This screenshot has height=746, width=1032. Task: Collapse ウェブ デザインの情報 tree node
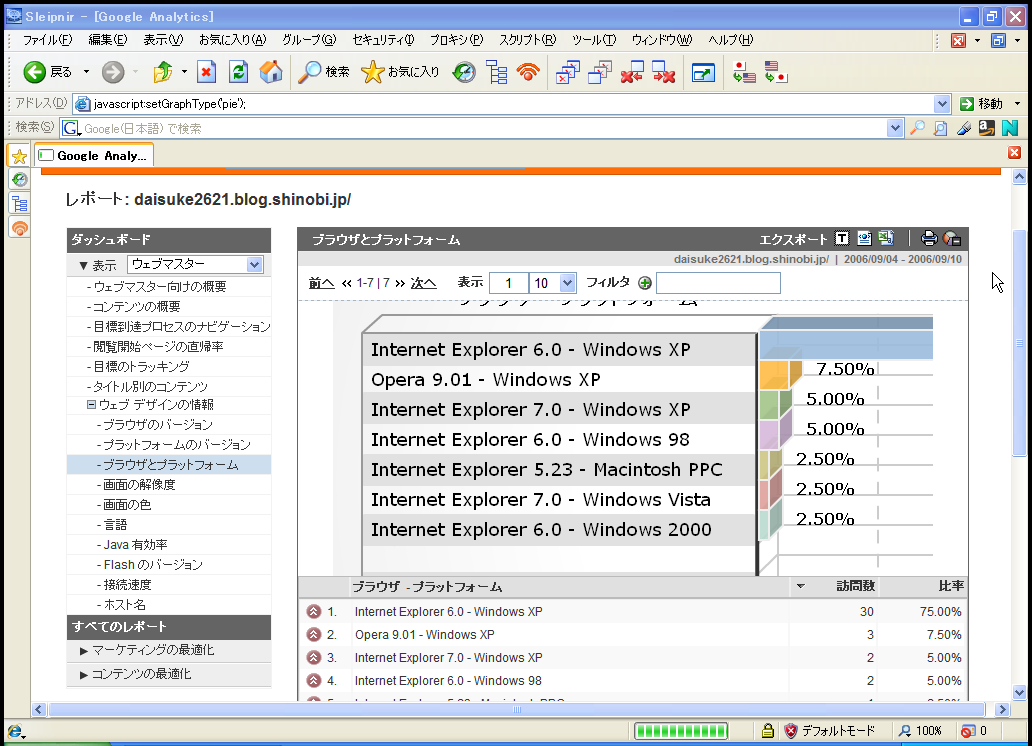click(91, 405)
